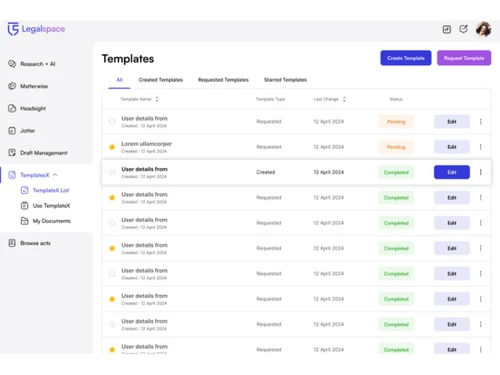This screenshot has height=375, width=500.
Task: Edit the first Pending User details row
Action: (x=452, y=122)
